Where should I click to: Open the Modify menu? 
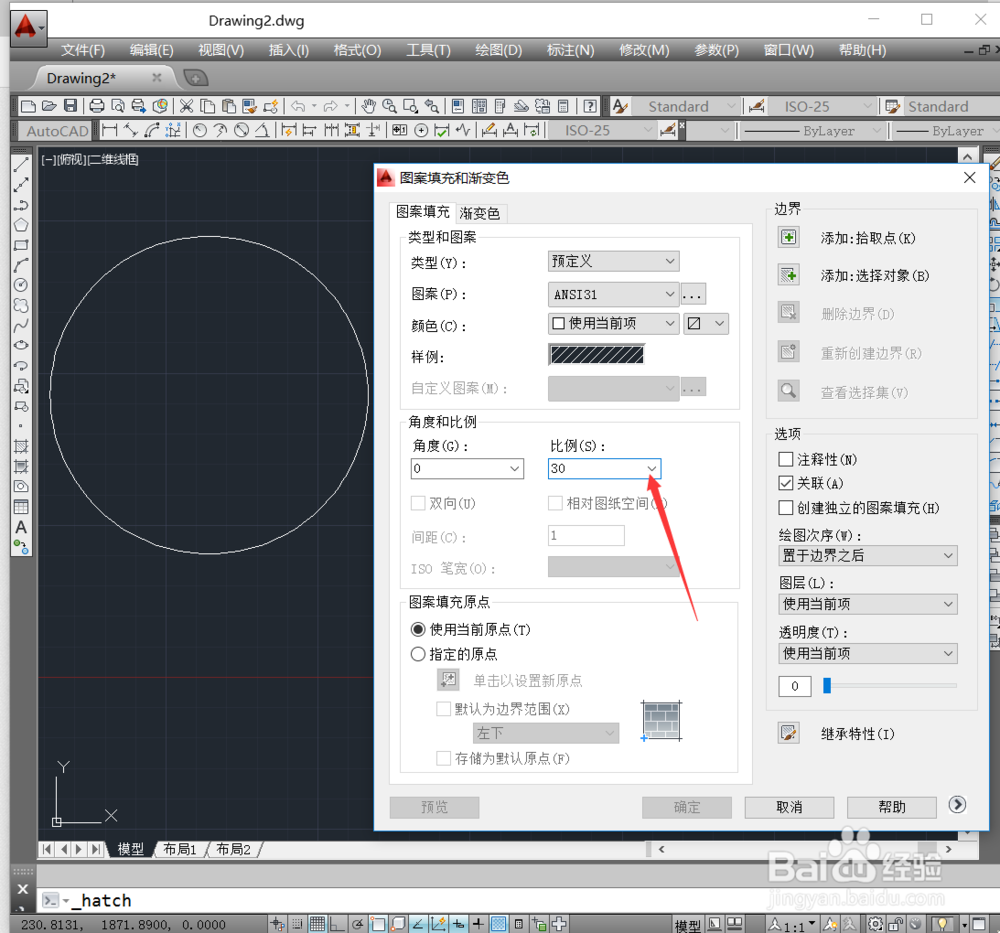644,50
